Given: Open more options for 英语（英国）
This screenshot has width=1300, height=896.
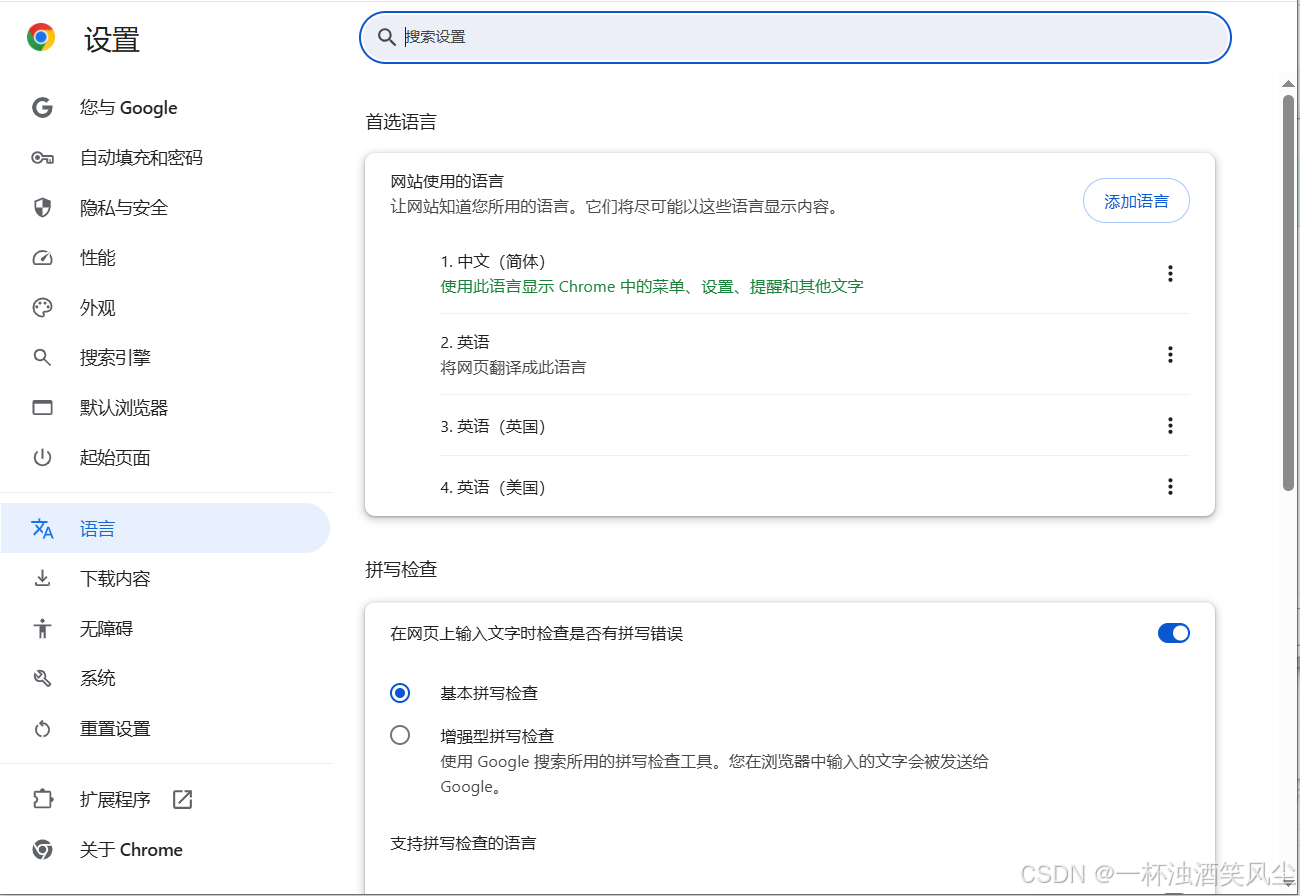Looking at the screenshot, I should click(1170, 426).
